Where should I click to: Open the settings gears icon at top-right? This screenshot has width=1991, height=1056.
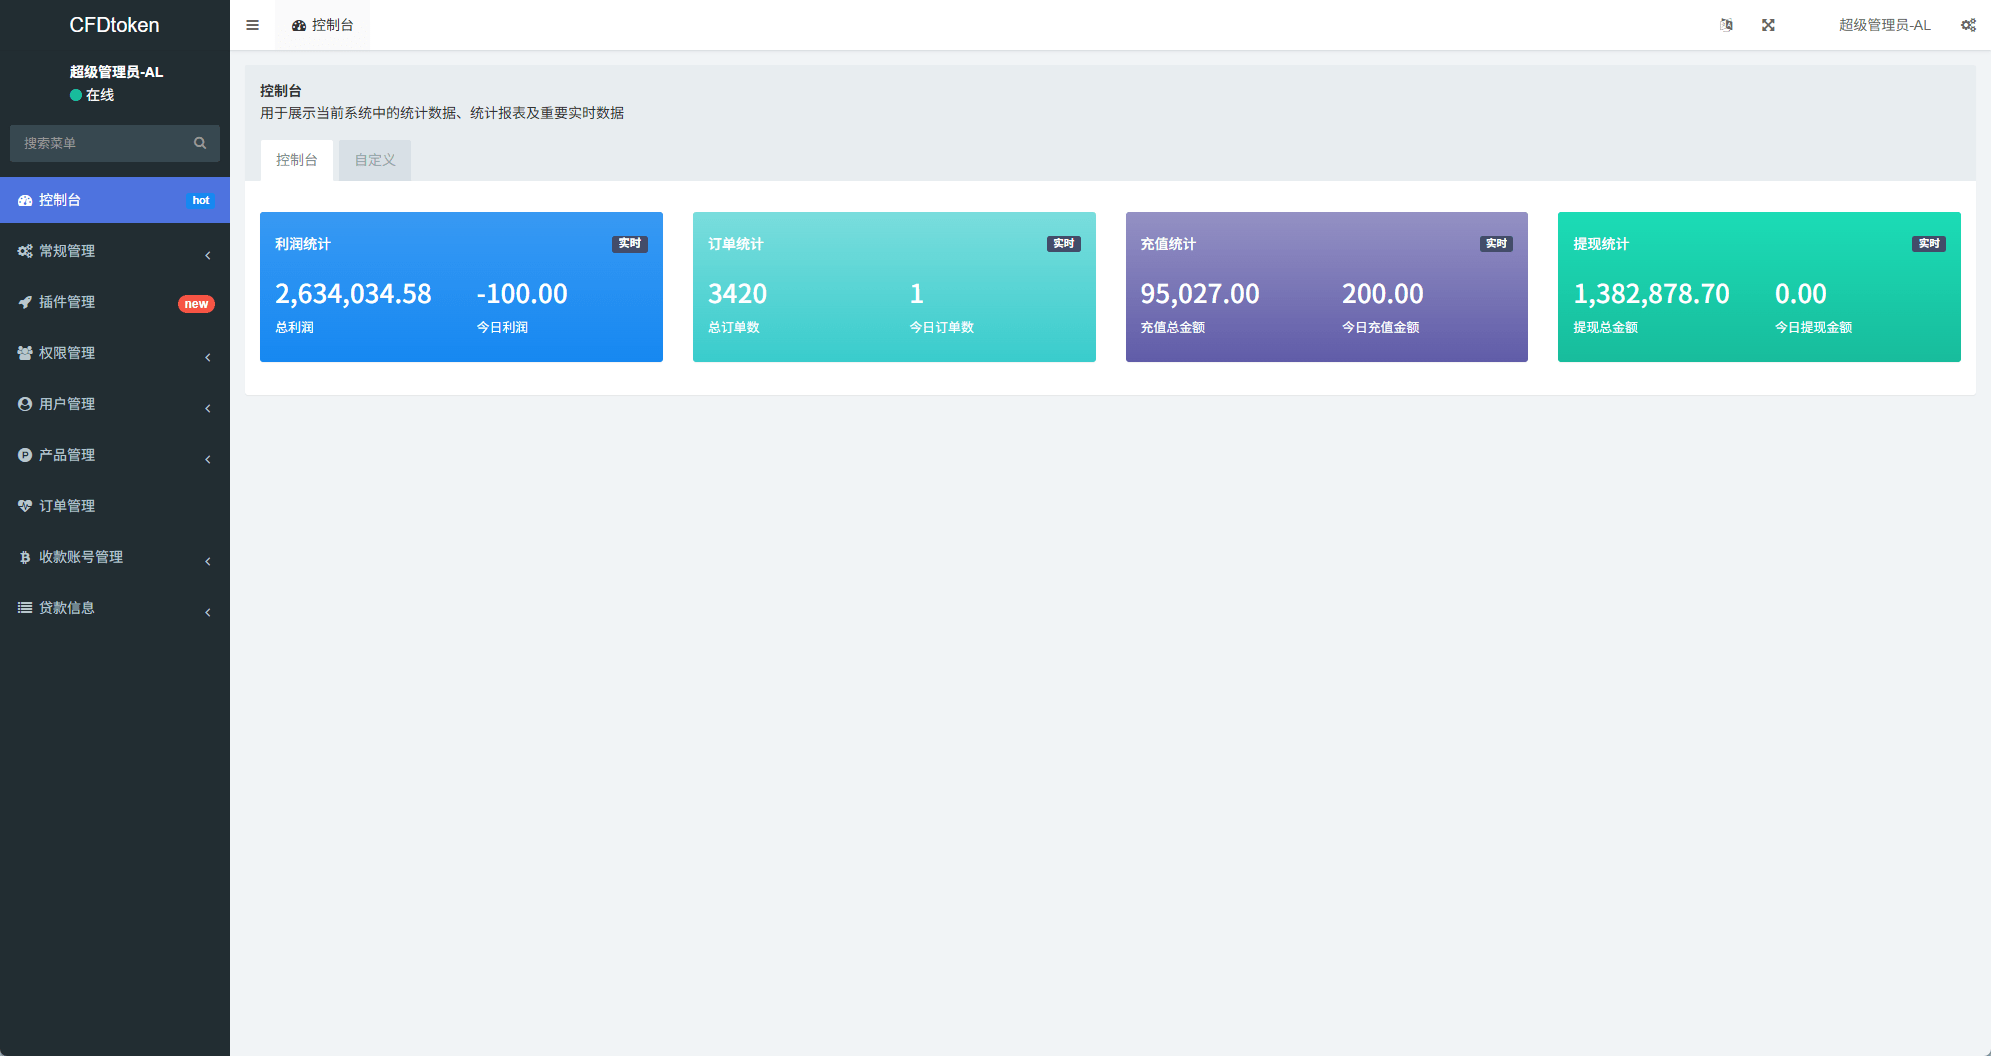[1967, 25]
